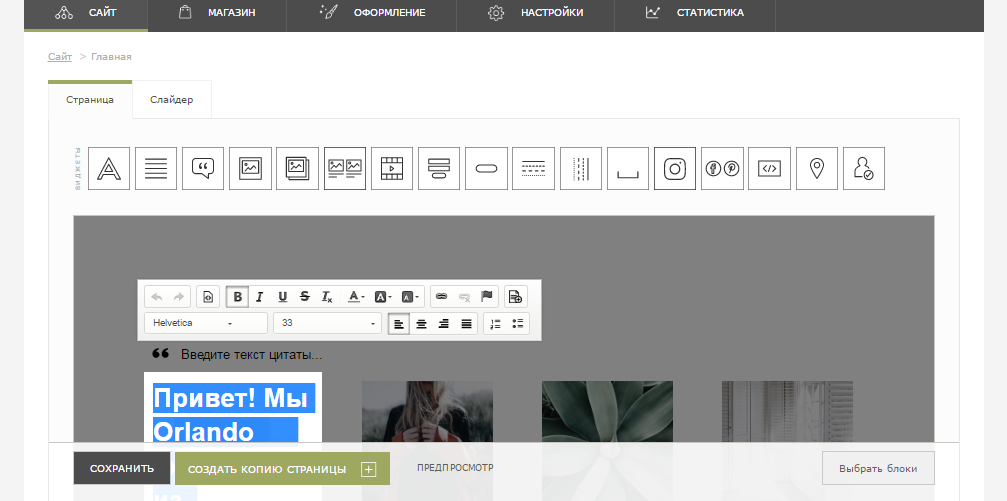Center align the text
The width and height of the screenshot is (1007, 501).
421,324
